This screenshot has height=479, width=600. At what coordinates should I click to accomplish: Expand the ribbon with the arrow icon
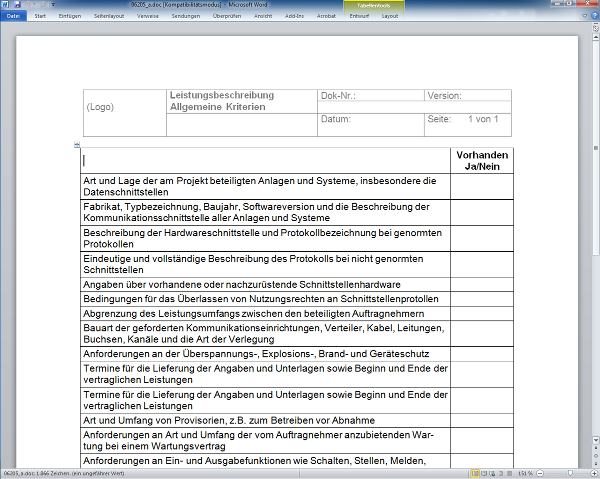pyautogui.click(x=583, y=16)
